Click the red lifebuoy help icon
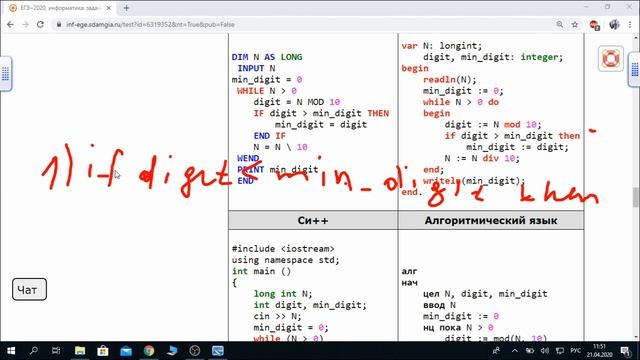Image resolution: width=640 pixels, height=360 pixels. tap(611, 59)
